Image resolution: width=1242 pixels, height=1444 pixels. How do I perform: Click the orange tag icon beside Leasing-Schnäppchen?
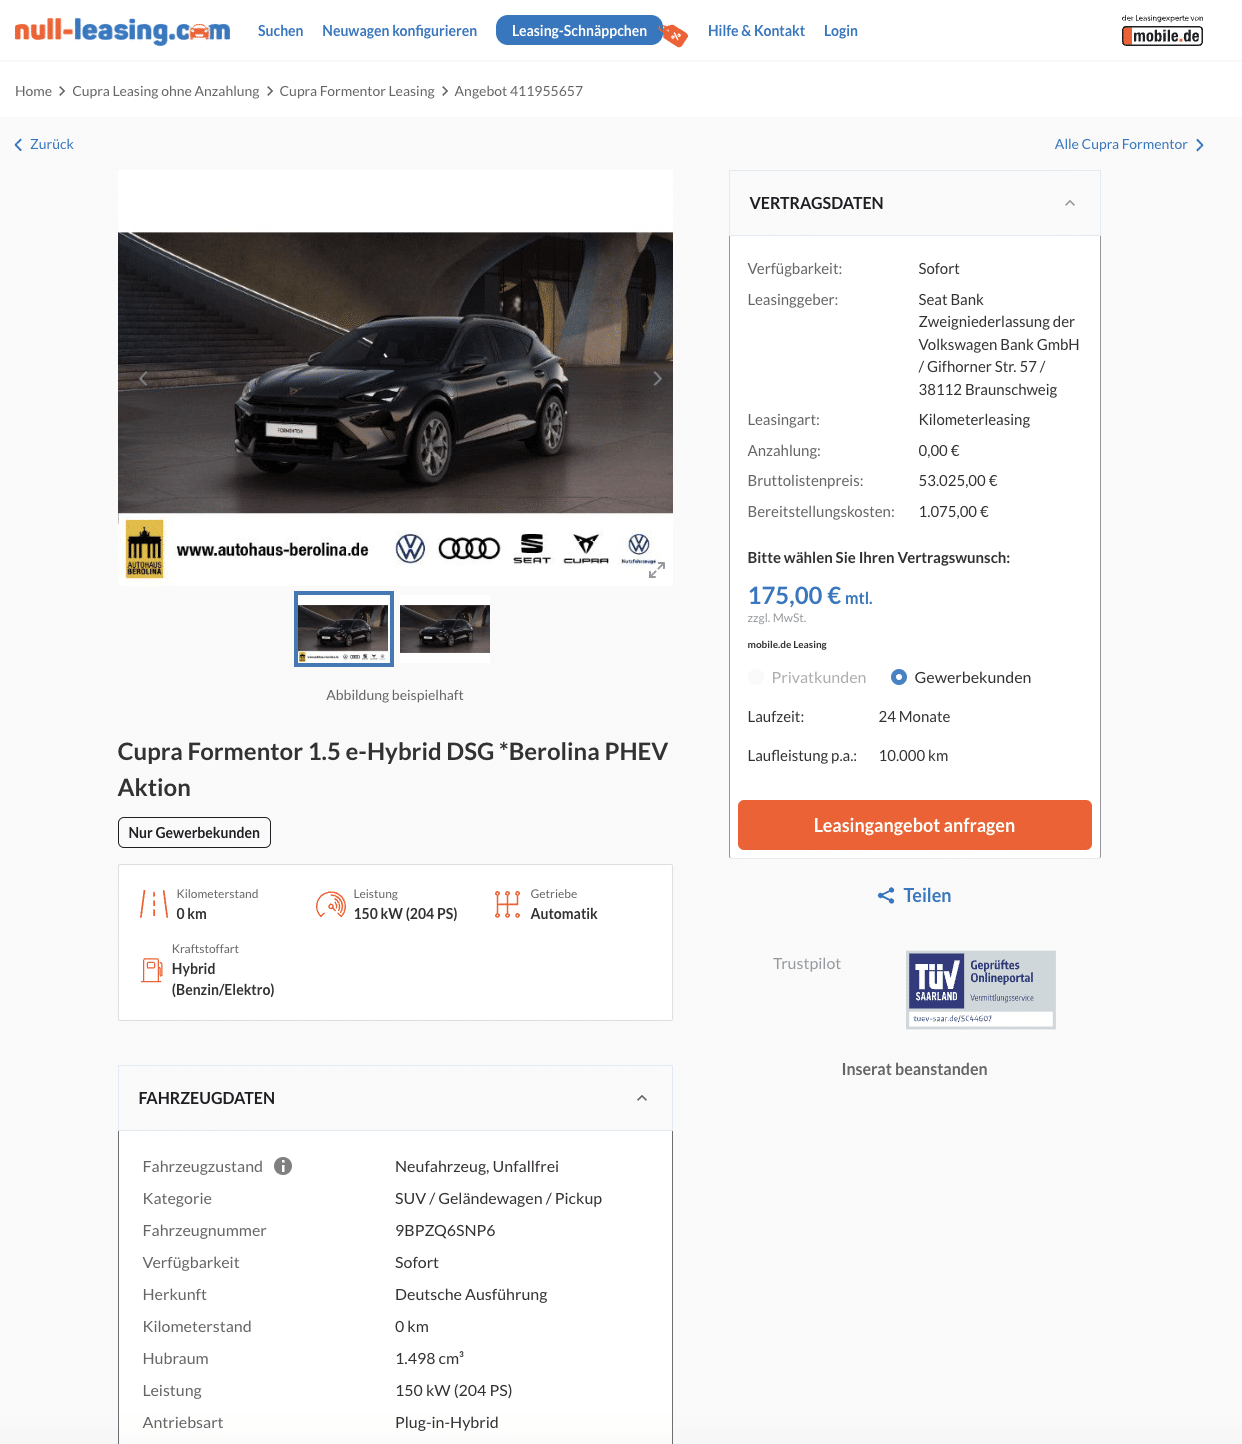click(x=675, y=36)
